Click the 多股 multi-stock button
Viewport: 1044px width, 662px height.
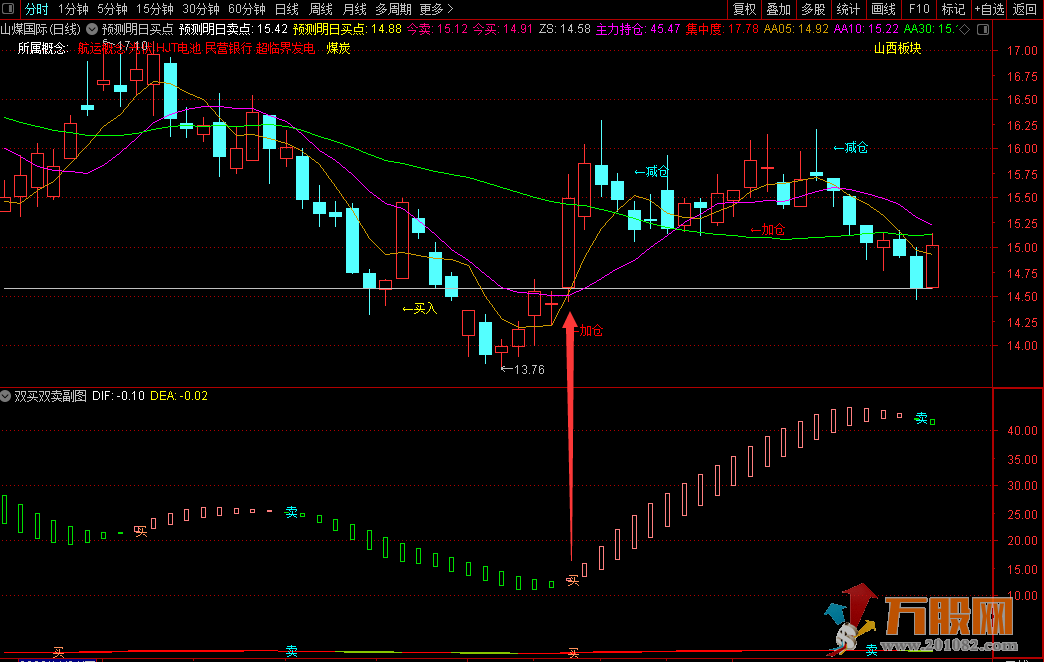(x=813, y=9)
